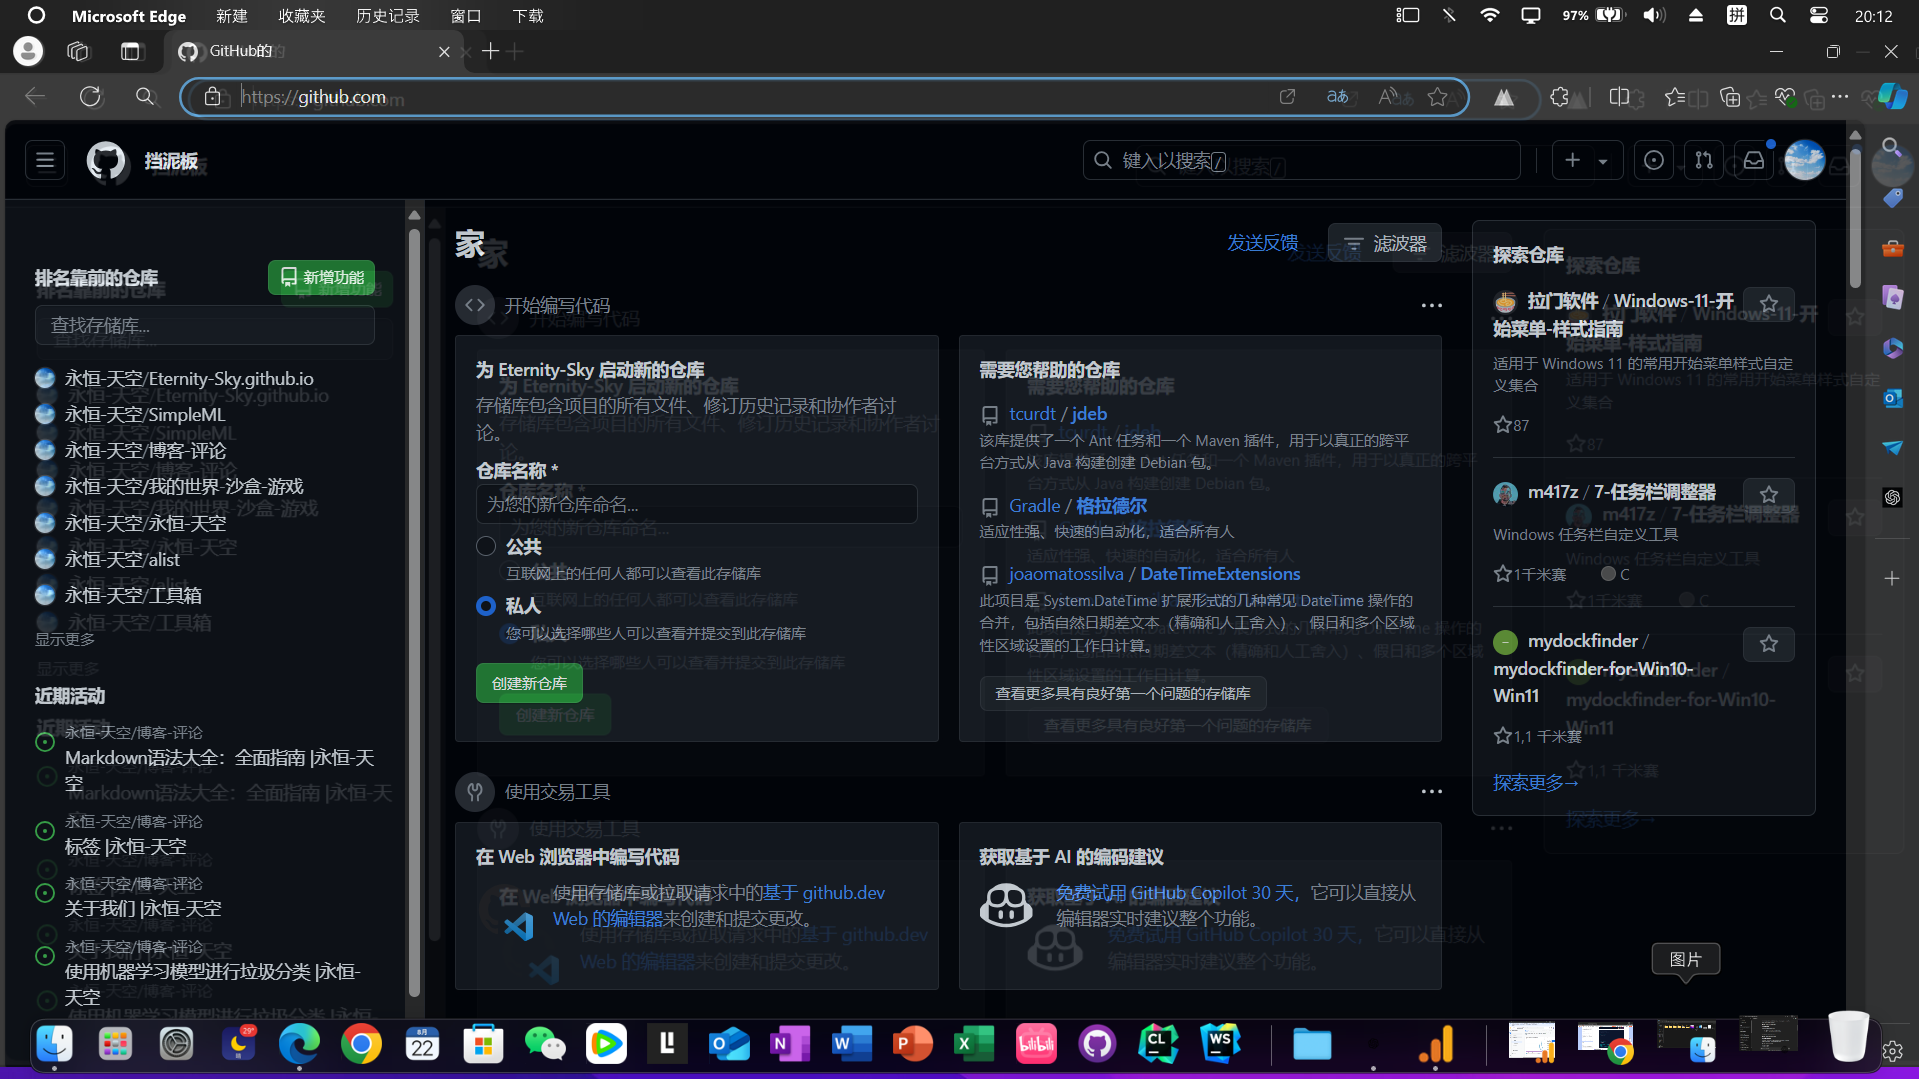Screen dimensions: 1919x1079
Task: Switch to the GitHub browser tab
Action: 314,51
